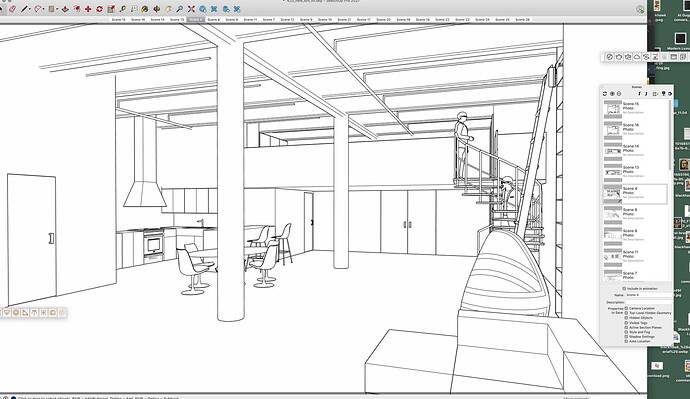Select the Orbit tool
Image resolution: width=690 pixels, height=399 pixels.
click(x=157, y=9)
